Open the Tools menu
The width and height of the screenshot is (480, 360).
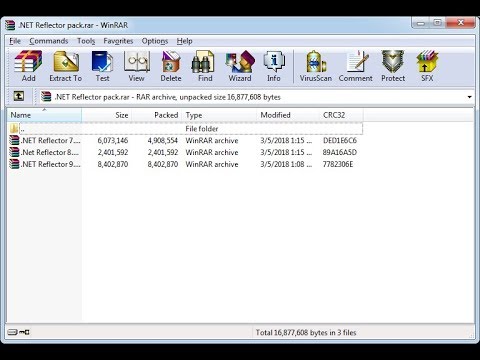[x=86, y=41]
